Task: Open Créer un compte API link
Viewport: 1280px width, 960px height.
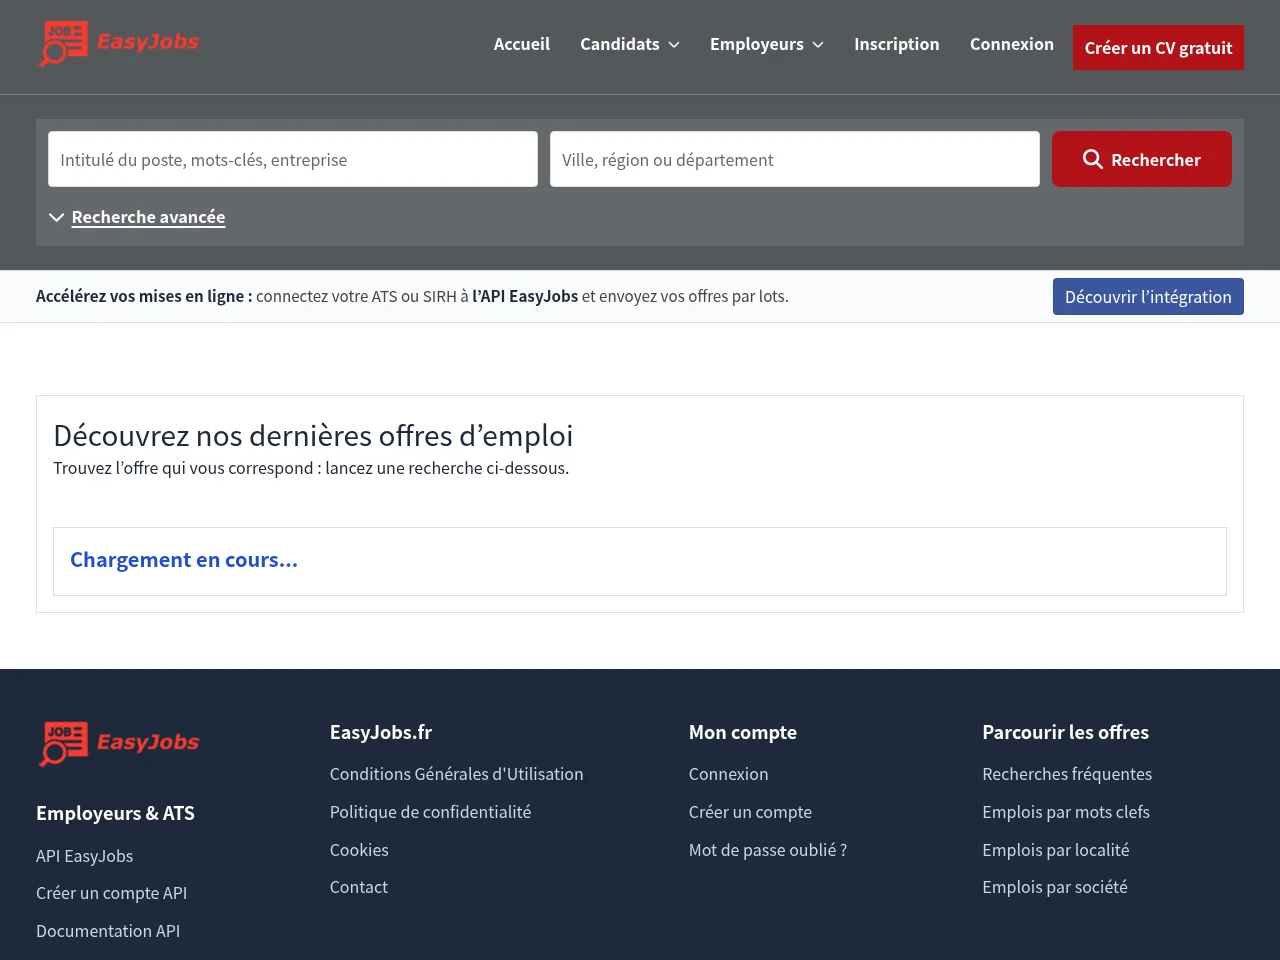Action: (x=112, y=893)
